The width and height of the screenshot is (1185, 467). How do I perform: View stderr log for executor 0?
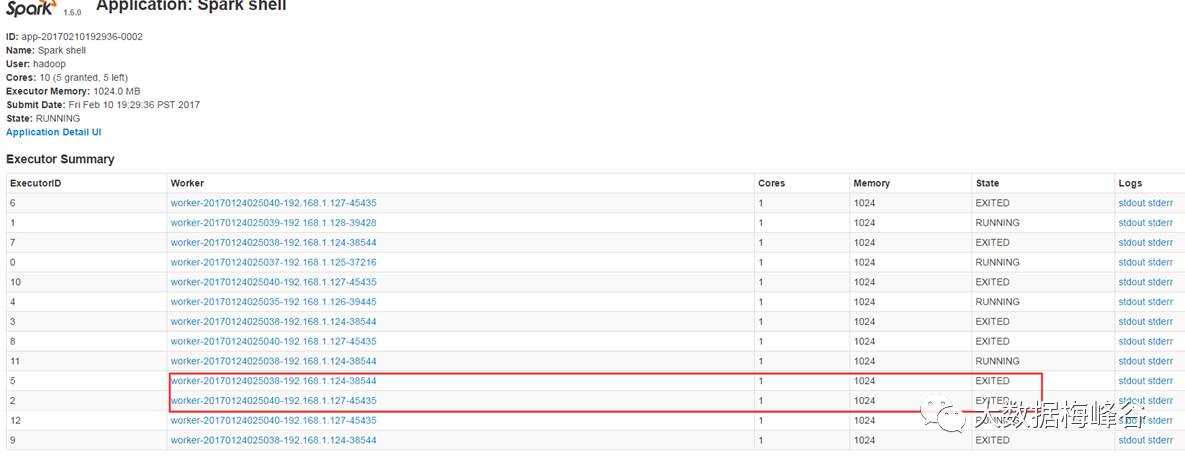[1160, 262]
